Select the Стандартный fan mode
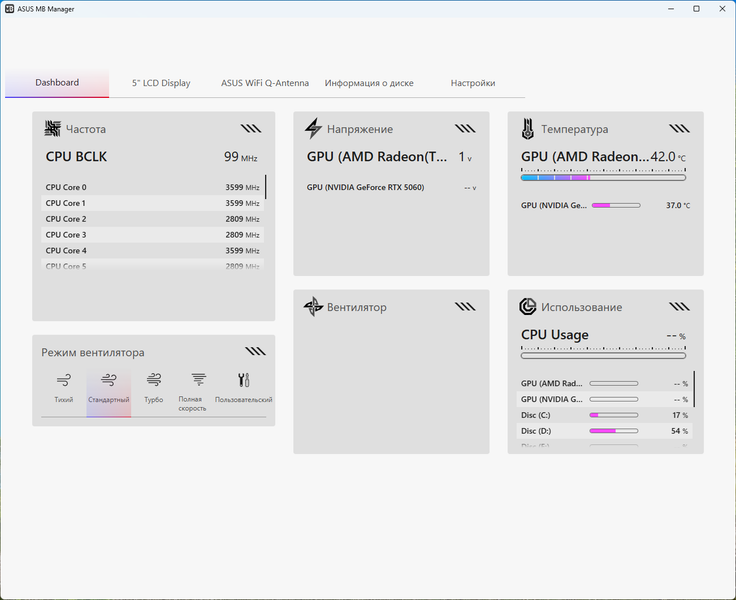The height and width of the screenshot is (600, 736). [x=108, y=389]
